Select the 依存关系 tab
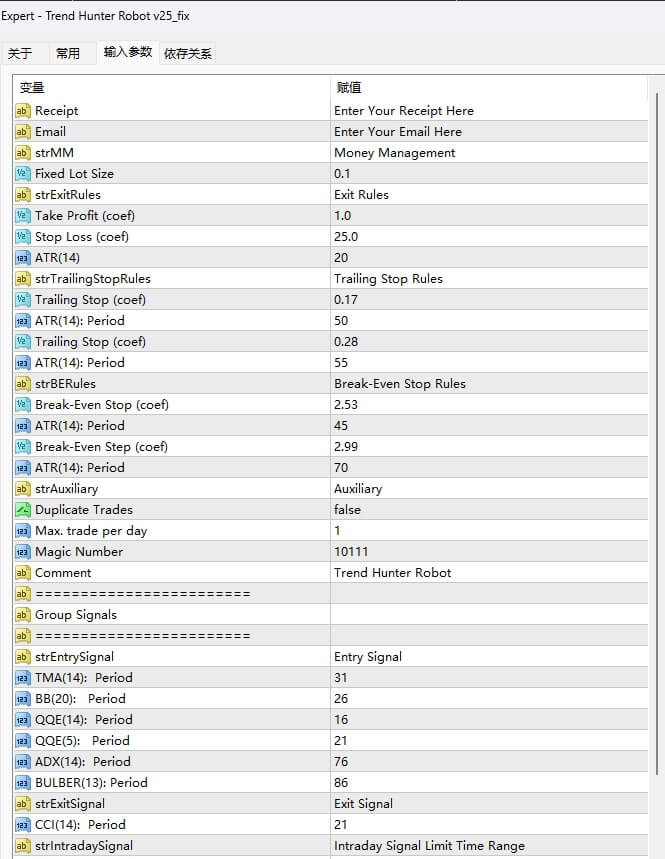665x859 pixels. [x=188, y=53]
